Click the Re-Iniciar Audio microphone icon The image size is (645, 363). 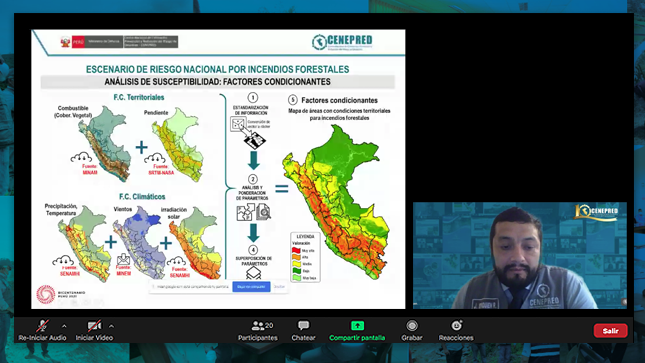pyautogui.click(x=42, y=326)
